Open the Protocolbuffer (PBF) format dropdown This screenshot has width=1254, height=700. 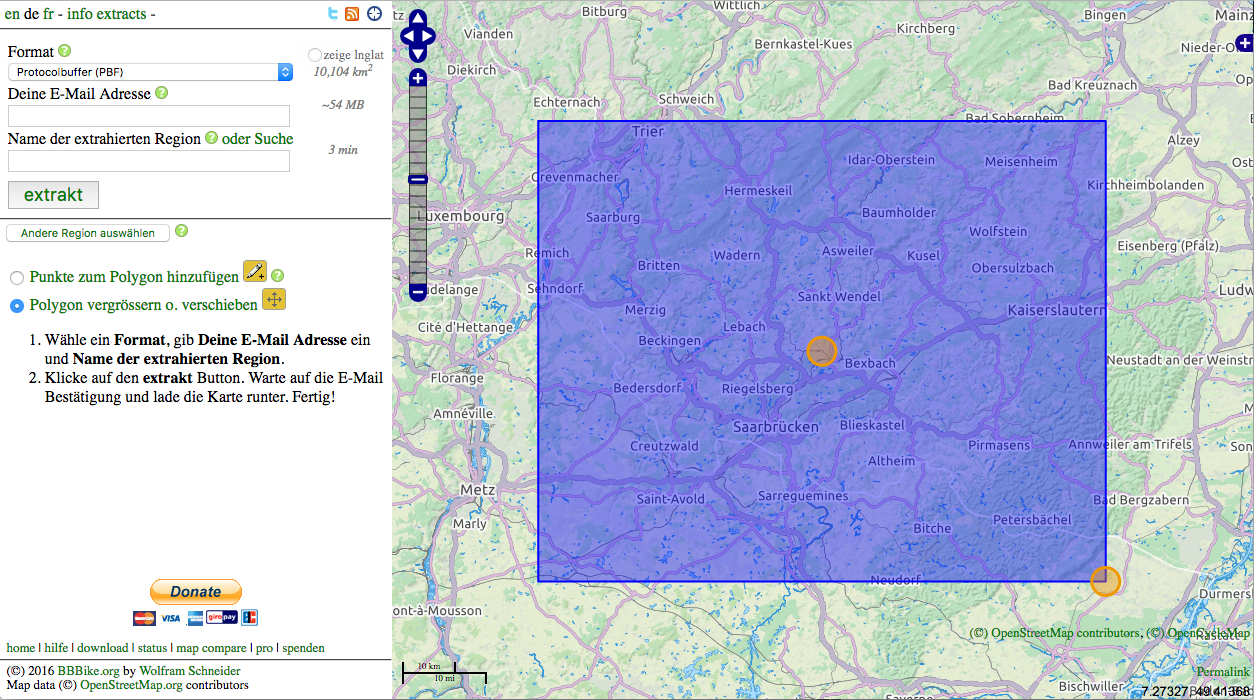150,72
